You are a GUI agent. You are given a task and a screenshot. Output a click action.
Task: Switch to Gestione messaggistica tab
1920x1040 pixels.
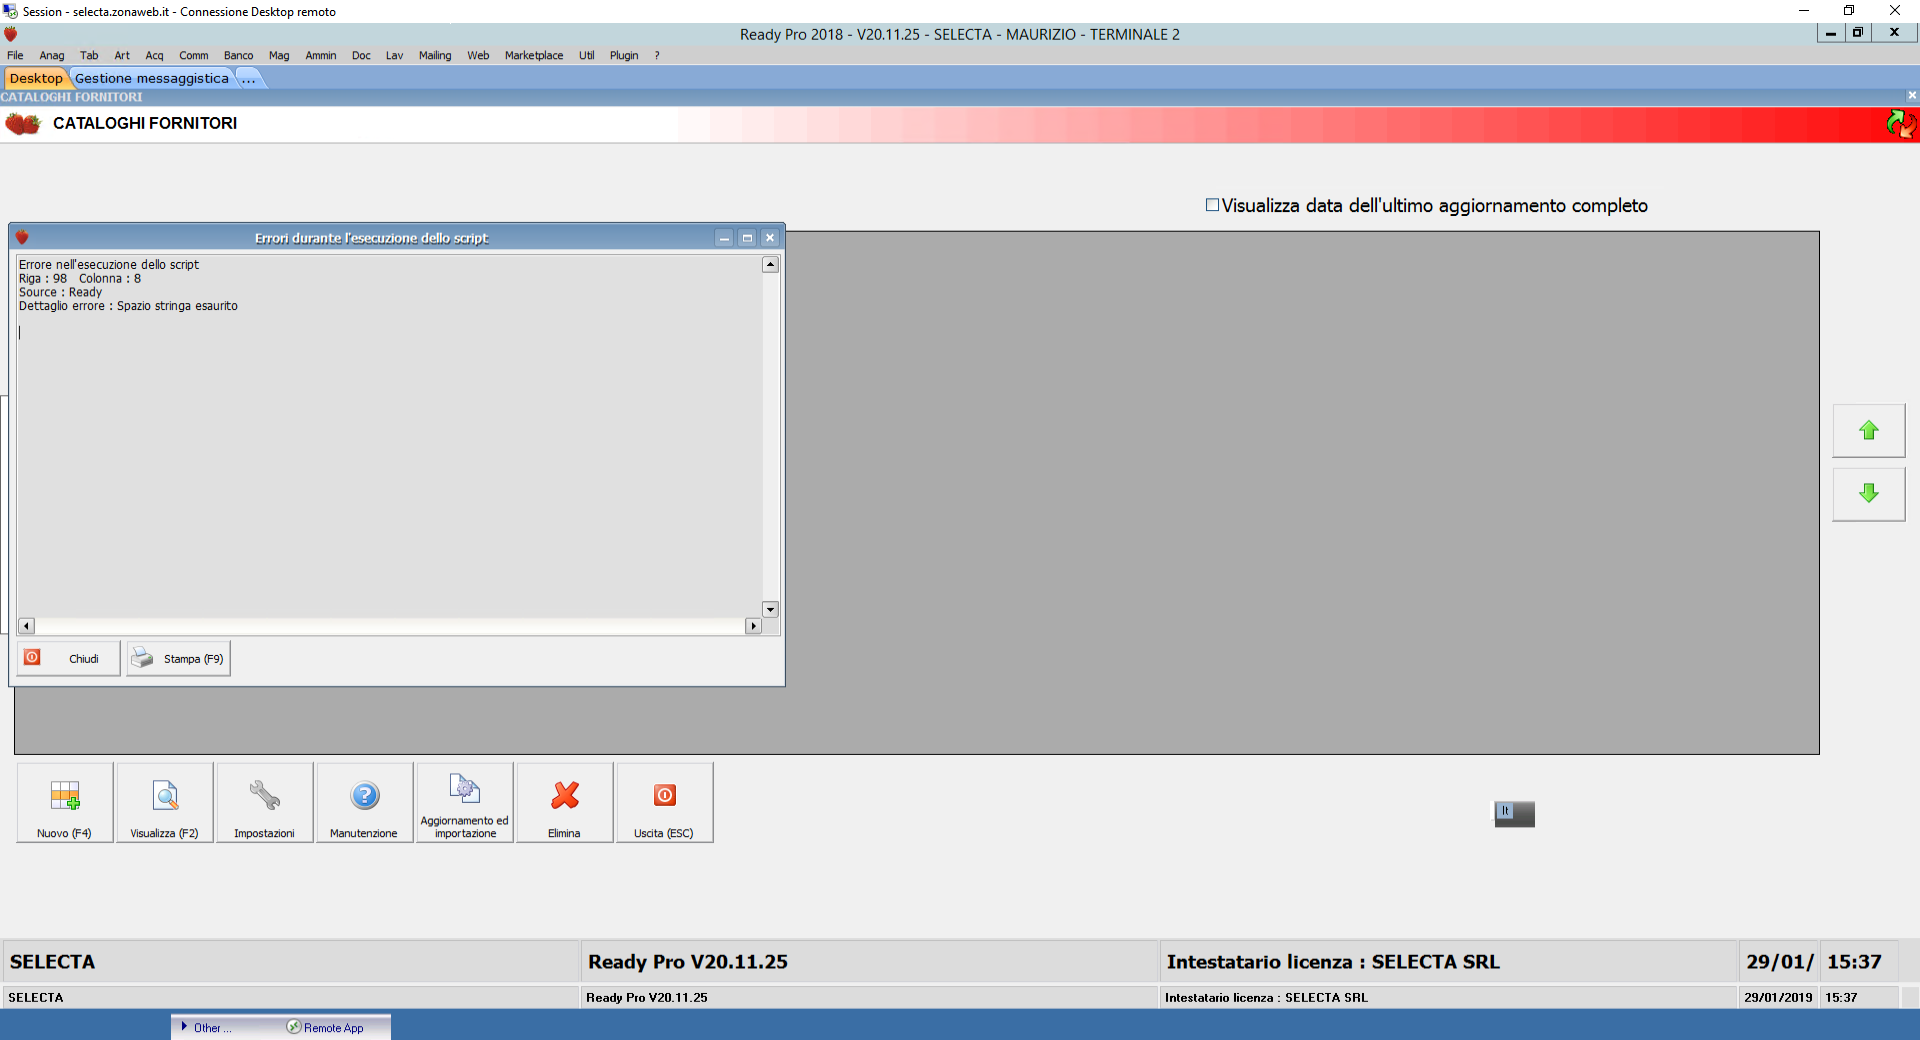coord(152,78)
